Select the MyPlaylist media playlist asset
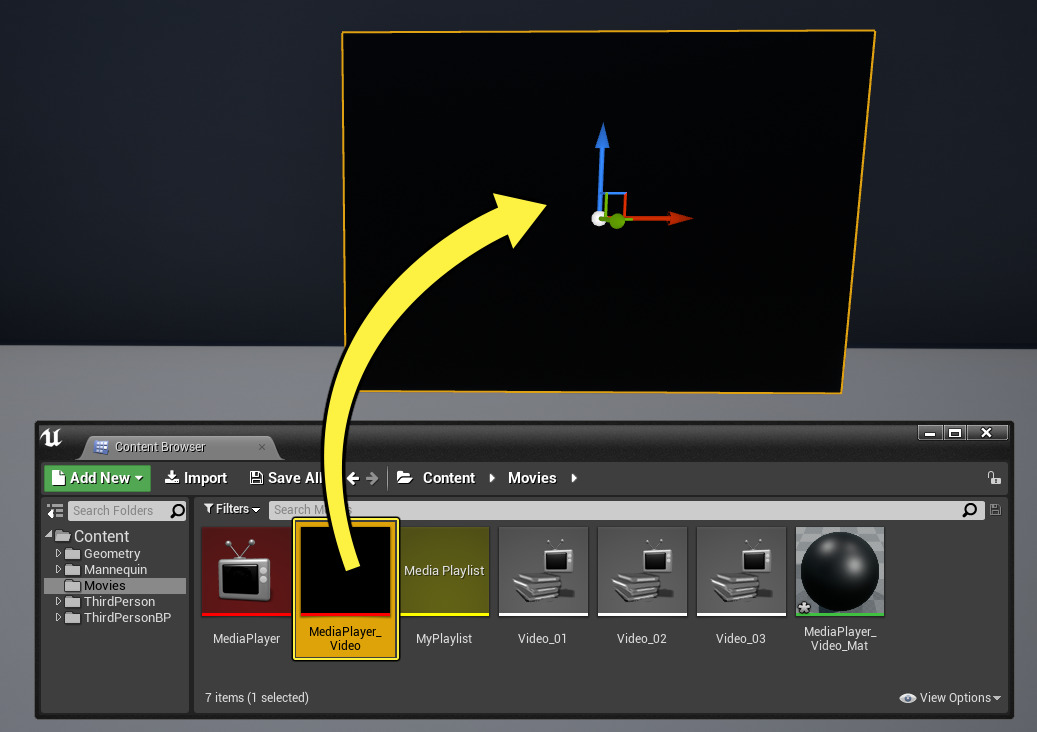The height and width of the screenshot is (732, 1037). [444, 571]
